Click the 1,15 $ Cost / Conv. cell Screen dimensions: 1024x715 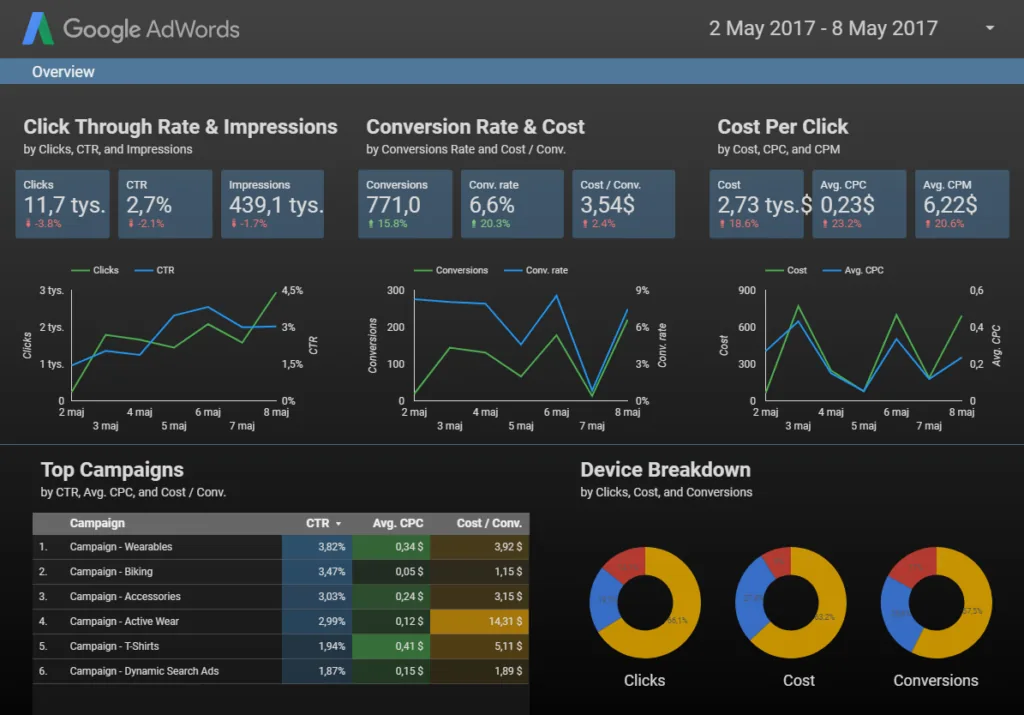point(480,572)
